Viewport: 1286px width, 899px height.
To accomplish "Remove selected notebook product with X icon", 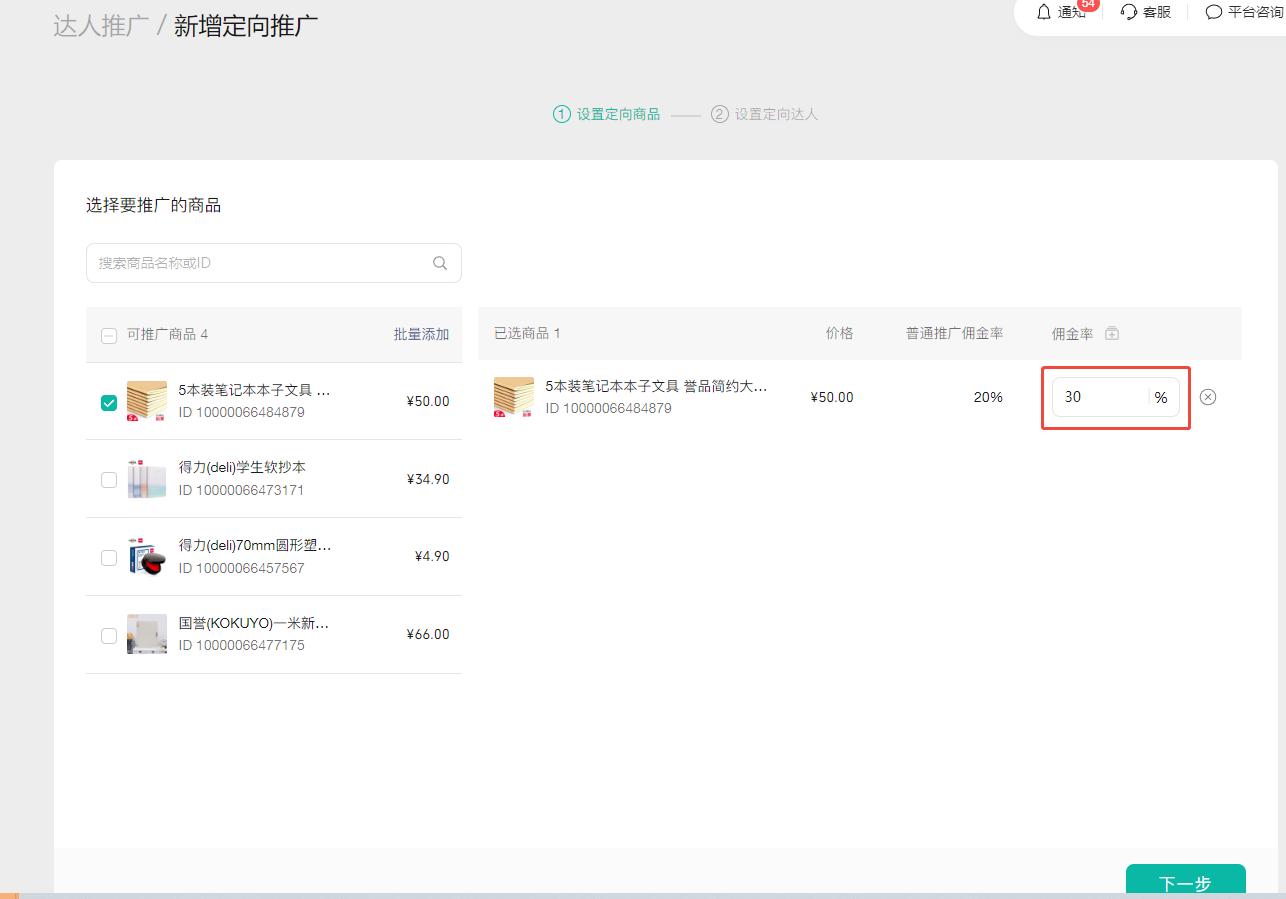I will pyautogui.click(x=1208, y=397).
